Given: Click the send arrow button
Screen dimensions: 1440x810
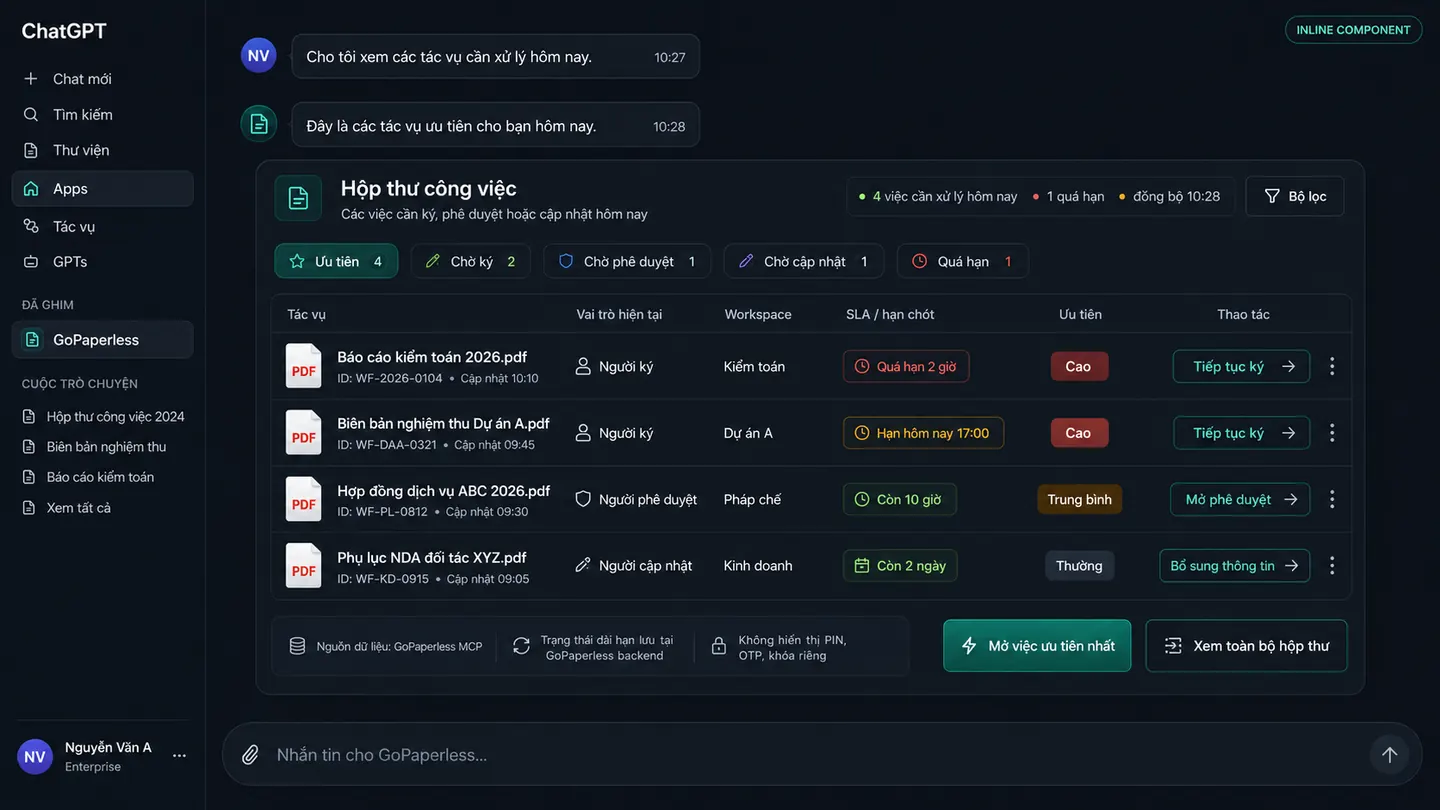Looking at the screenshot, I should coord(1390,755).
